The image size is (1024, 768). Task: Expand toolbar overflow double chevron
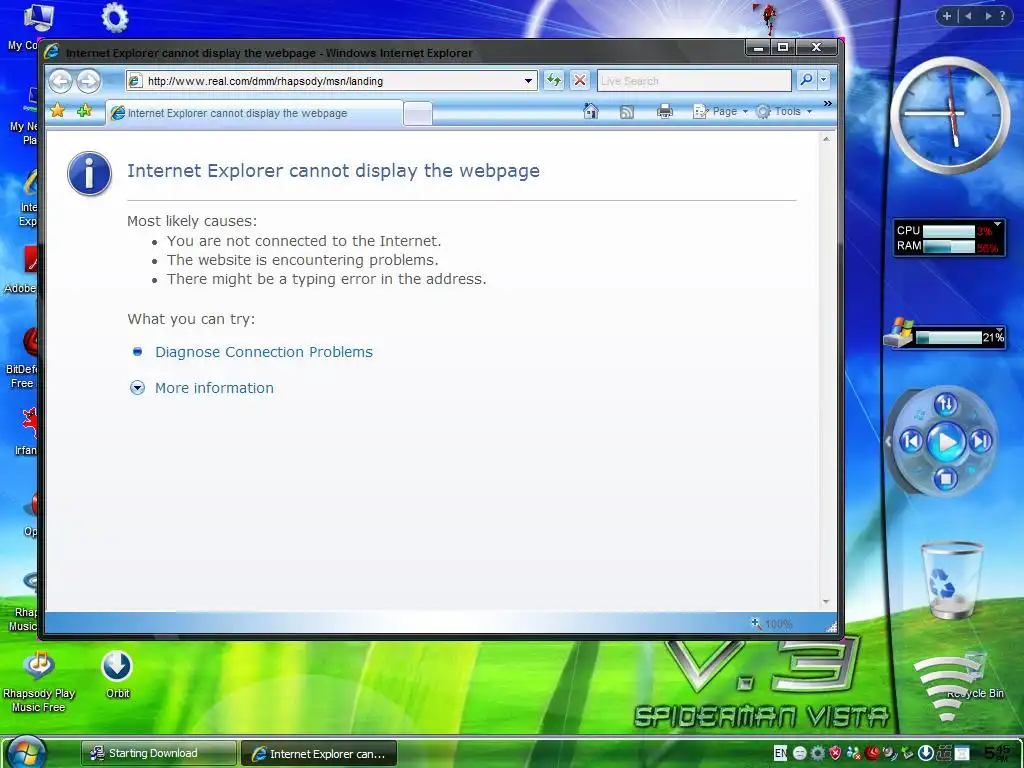point(827,104)
